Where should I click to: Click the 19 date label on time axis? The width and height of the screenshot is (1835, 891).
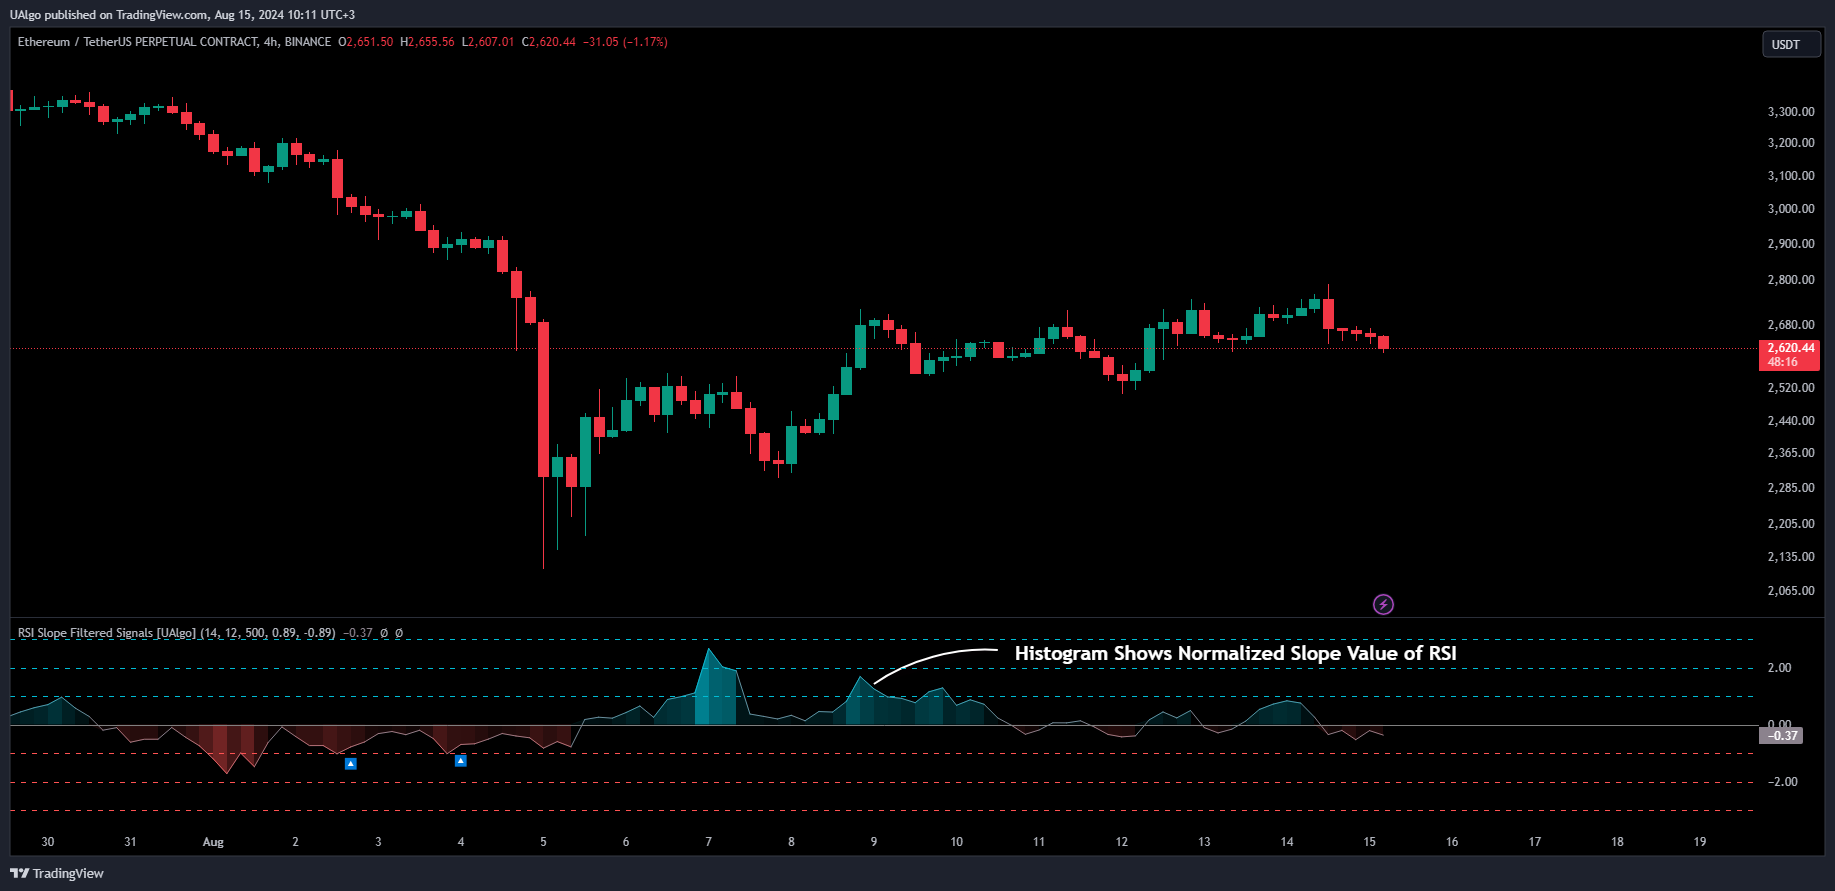coord(1700,842)
